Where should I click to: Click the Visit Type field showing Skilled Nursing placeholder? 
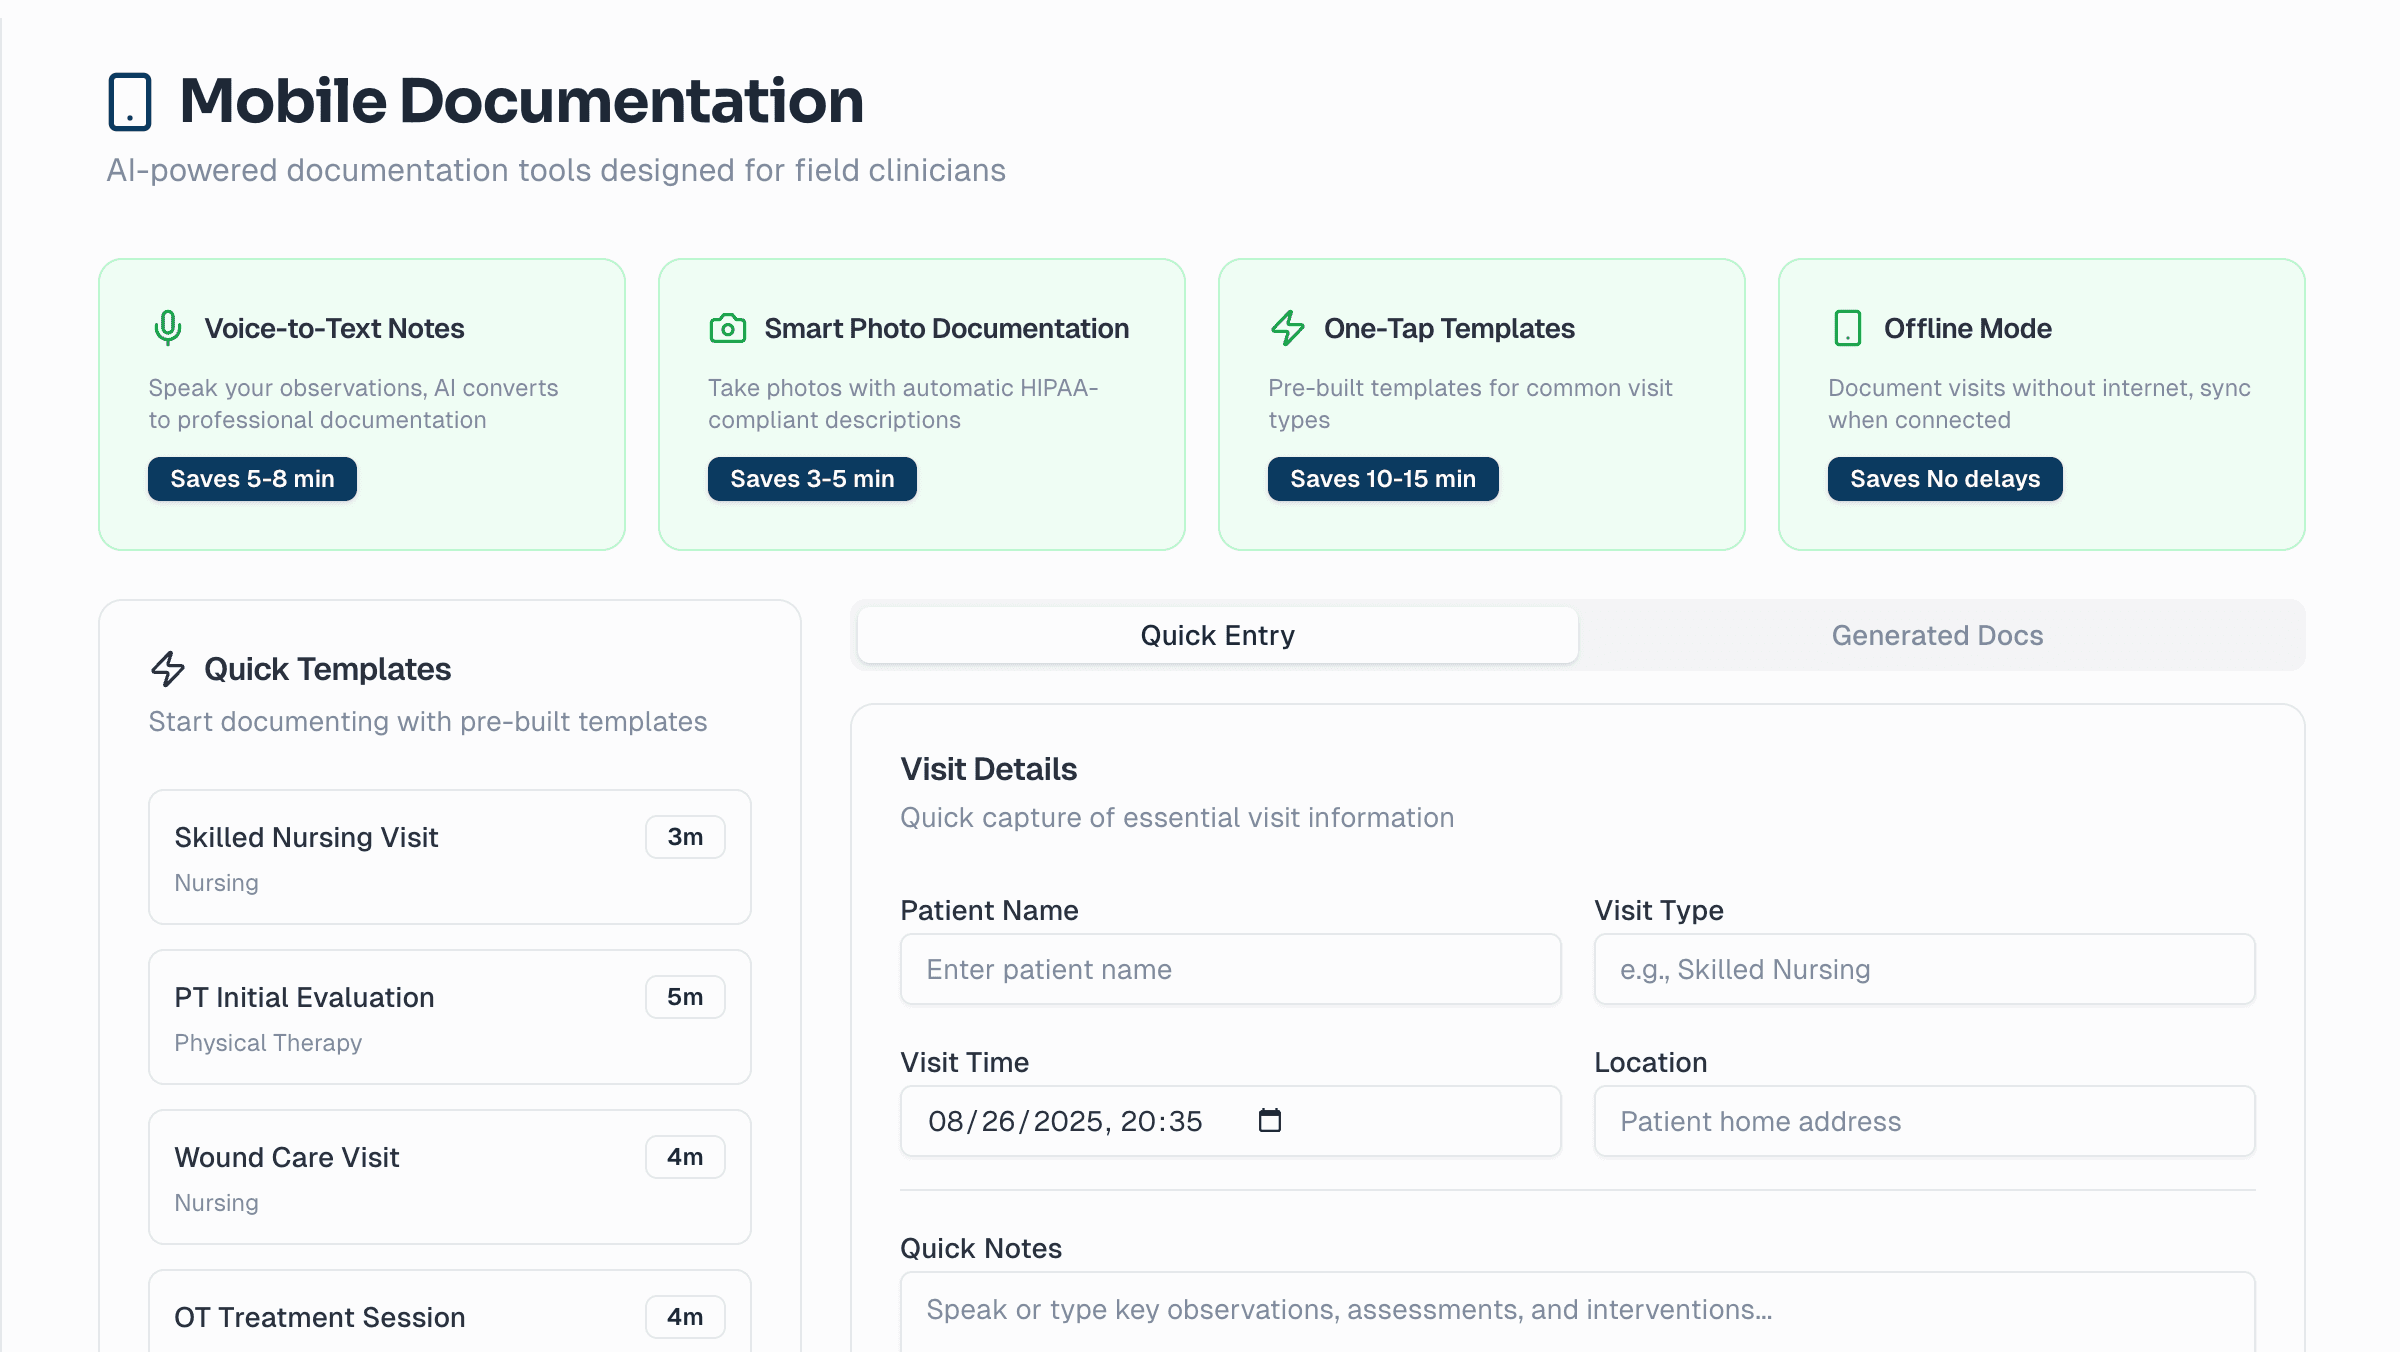pyautogui.click(x=1923, y=969)
